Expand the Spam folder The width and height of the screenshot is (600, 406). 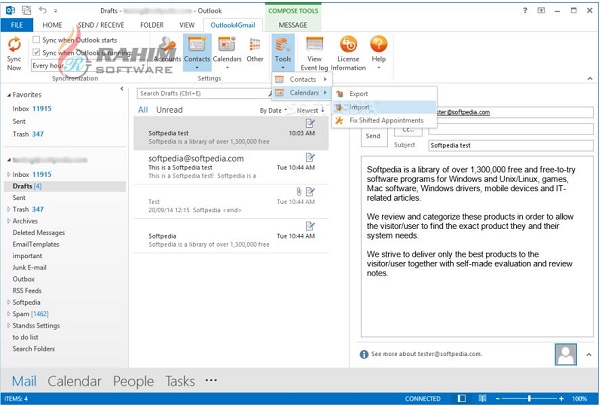[x=8, y=314]
